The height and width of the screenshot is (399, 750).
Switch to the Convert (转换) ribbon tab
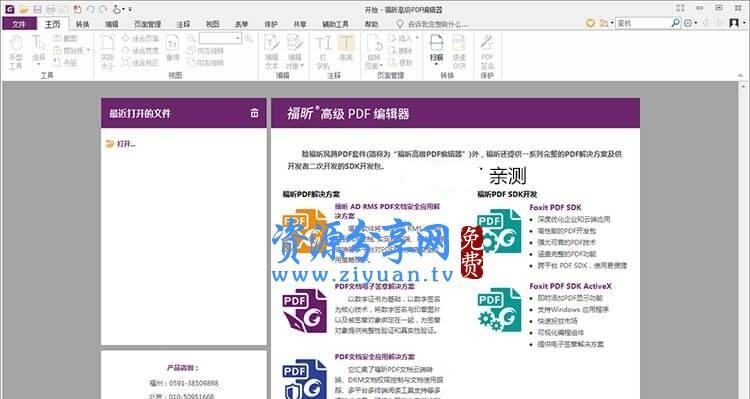(82, 24)
